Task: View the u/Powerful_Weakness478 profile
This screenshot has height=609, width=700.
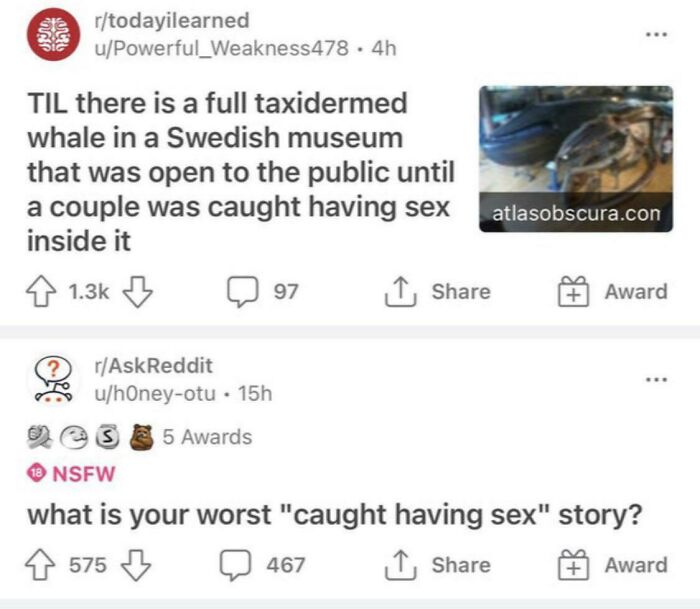Action: 221,48
